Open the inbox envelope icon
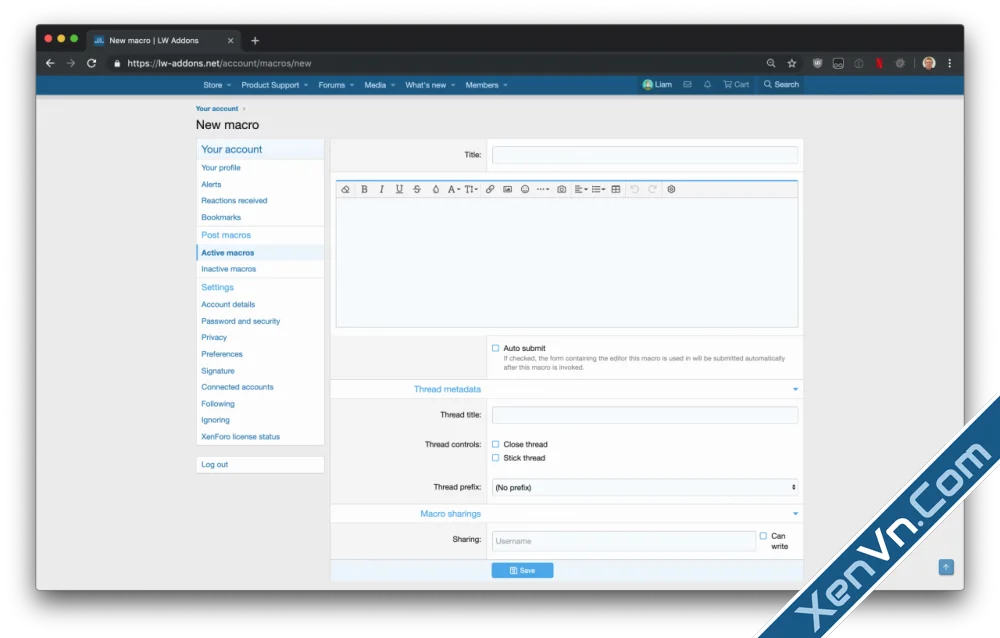1000x638 pixels. (687, 85)
